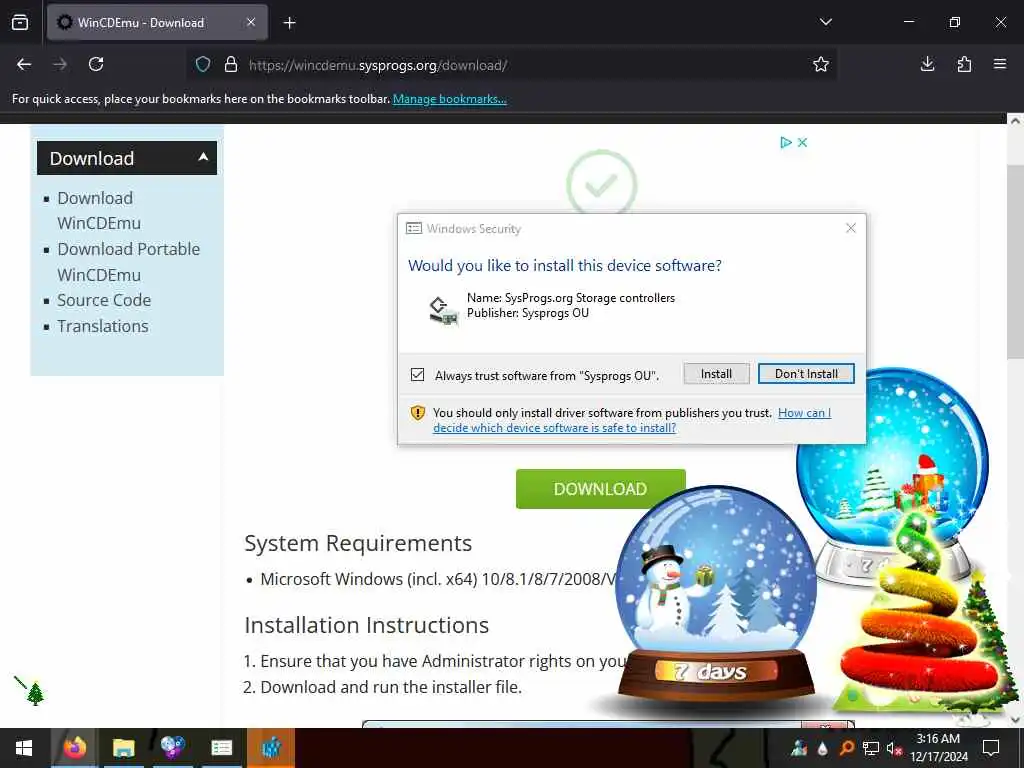Click the snowman snow globe 7 days widget
The image size is (1024, 768).
coord(716,594)
